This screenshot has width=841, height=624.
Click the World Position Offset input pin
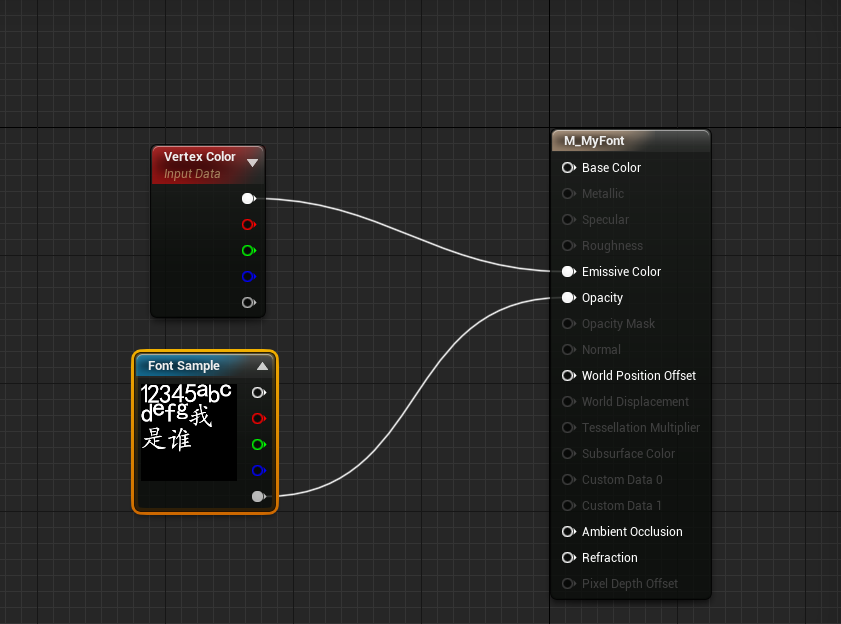point(569,376)
